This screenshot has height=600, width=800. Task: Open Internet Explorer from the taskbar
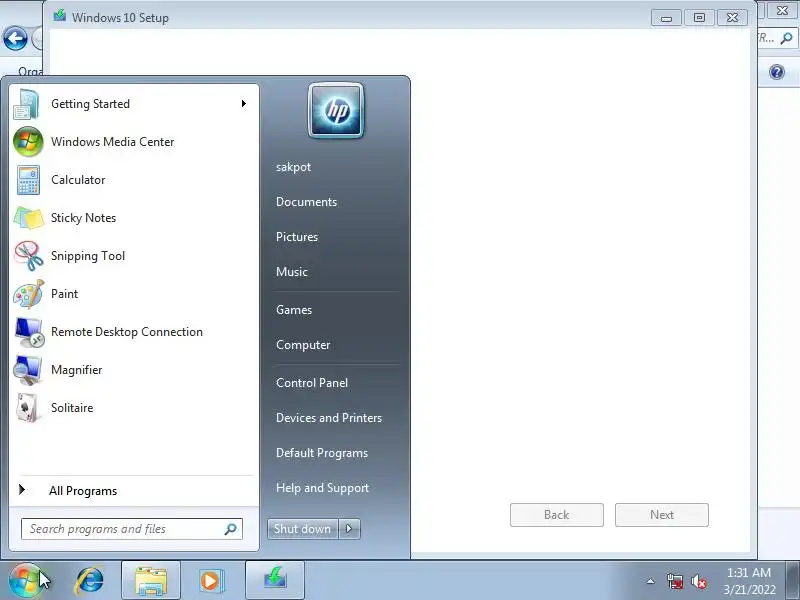[90, 581]
